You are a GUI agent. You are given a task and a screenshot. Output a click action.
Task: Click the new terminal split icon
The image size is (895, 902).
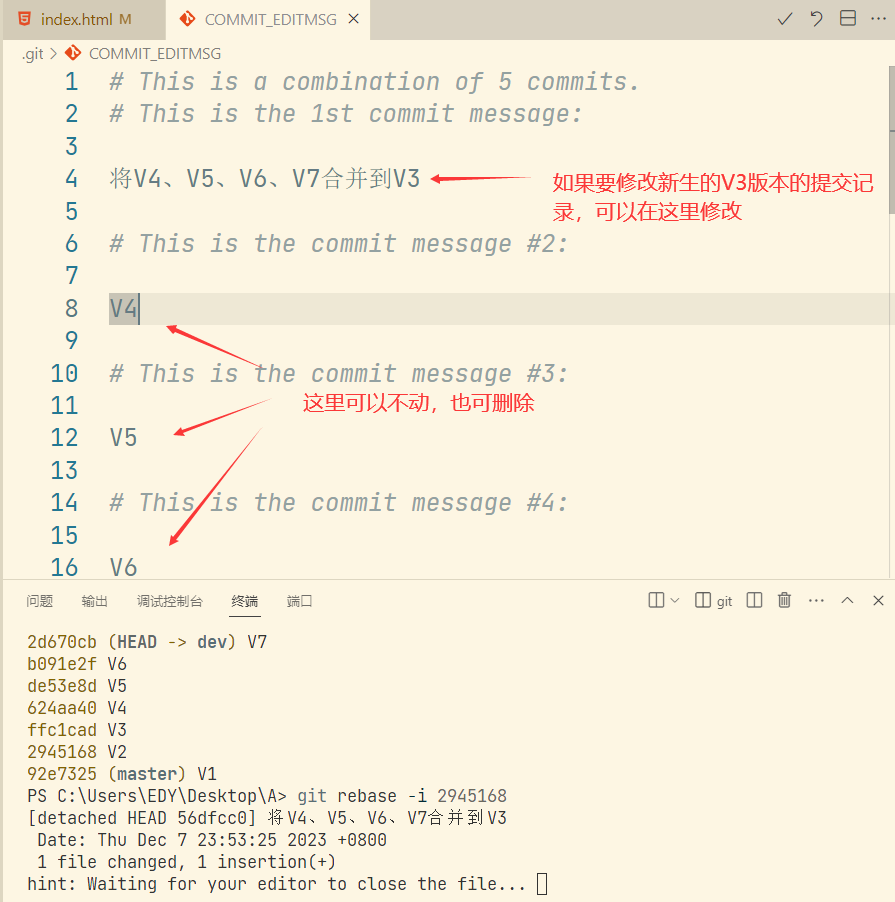point(656,600)
